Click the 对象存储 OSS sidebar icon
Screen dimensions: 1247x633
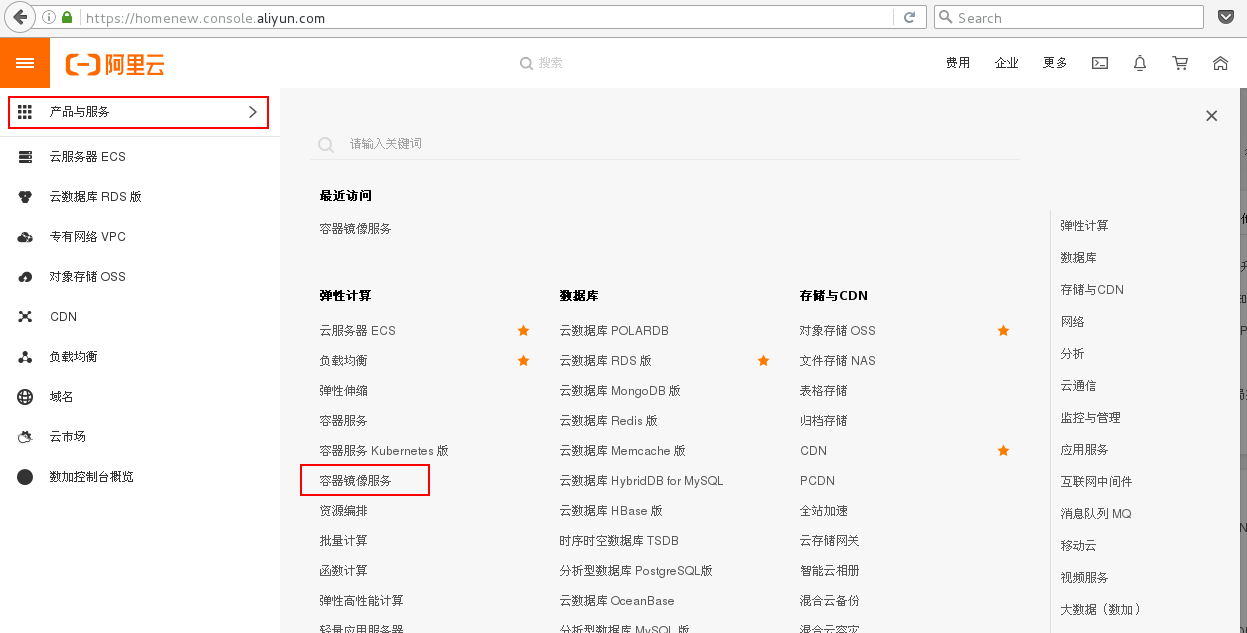coord(26,277)
